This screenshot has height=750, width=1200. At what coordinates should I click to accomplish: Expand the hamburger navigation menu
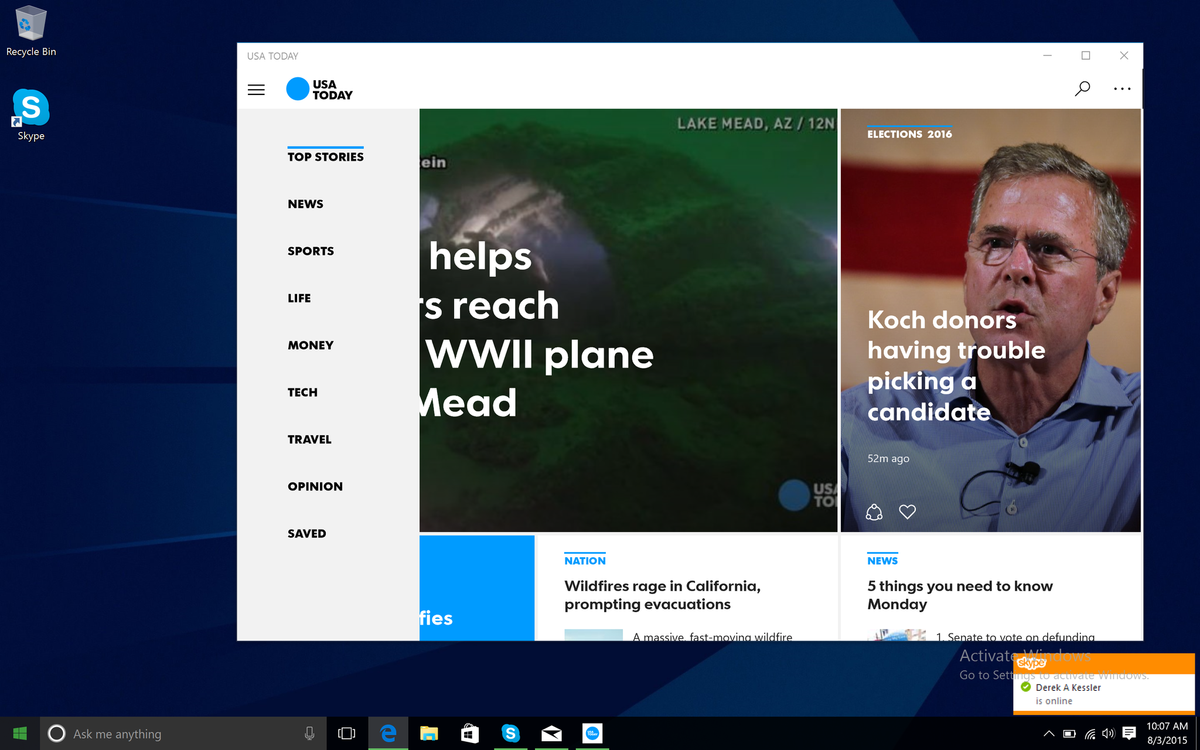tap(256, 89)
